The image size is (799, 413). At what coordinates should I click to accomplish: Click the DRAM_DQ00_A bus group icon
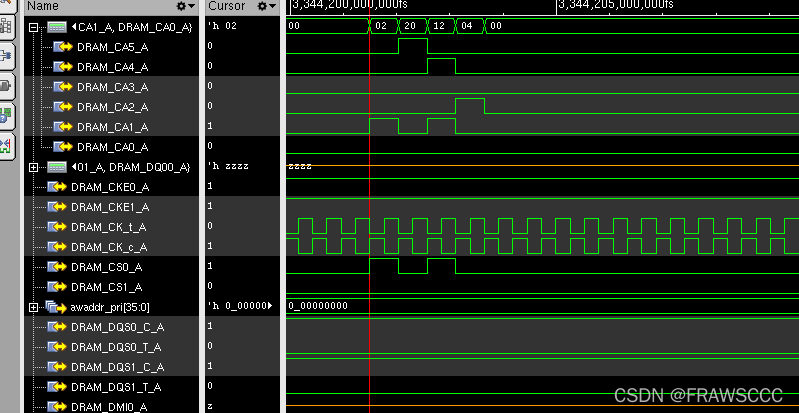click(56, 167)
